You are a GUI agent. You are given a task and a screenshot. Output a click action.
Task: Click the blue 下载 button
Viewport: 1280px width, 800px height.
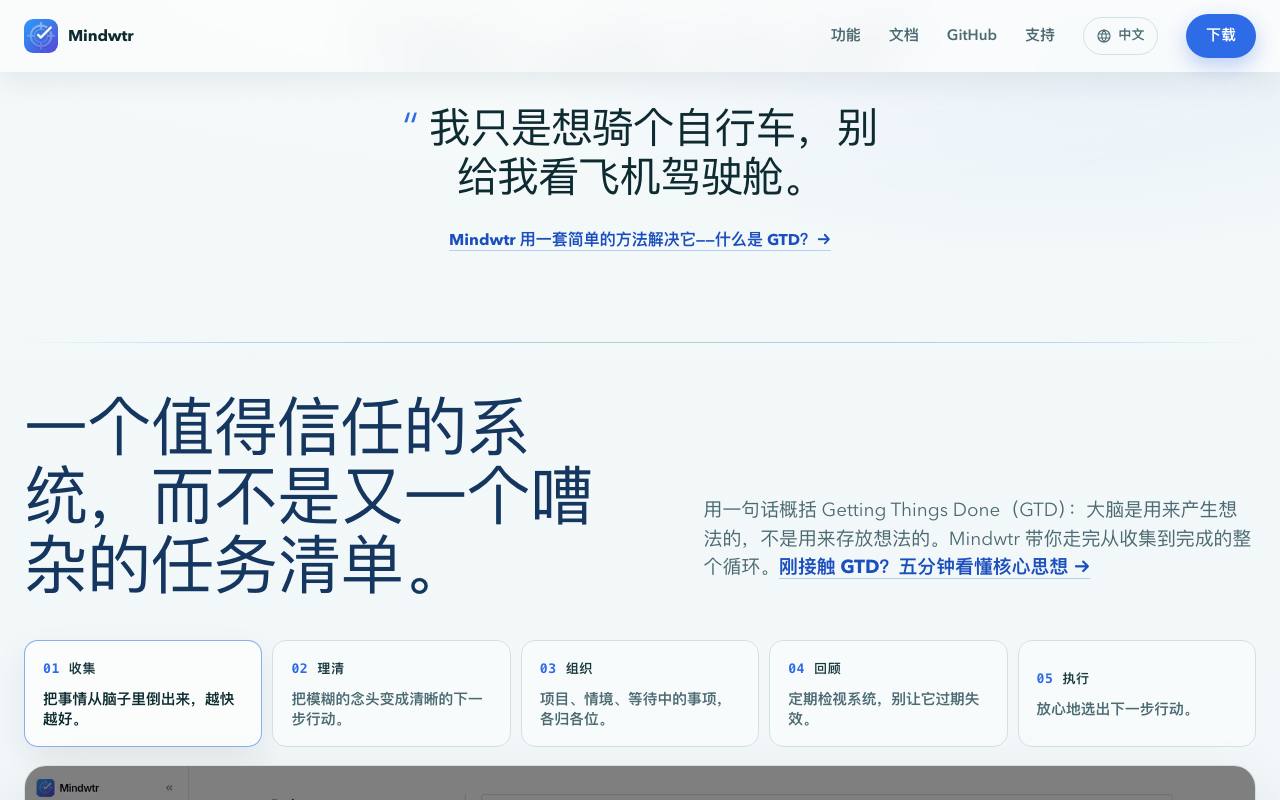pos(1221,36)
